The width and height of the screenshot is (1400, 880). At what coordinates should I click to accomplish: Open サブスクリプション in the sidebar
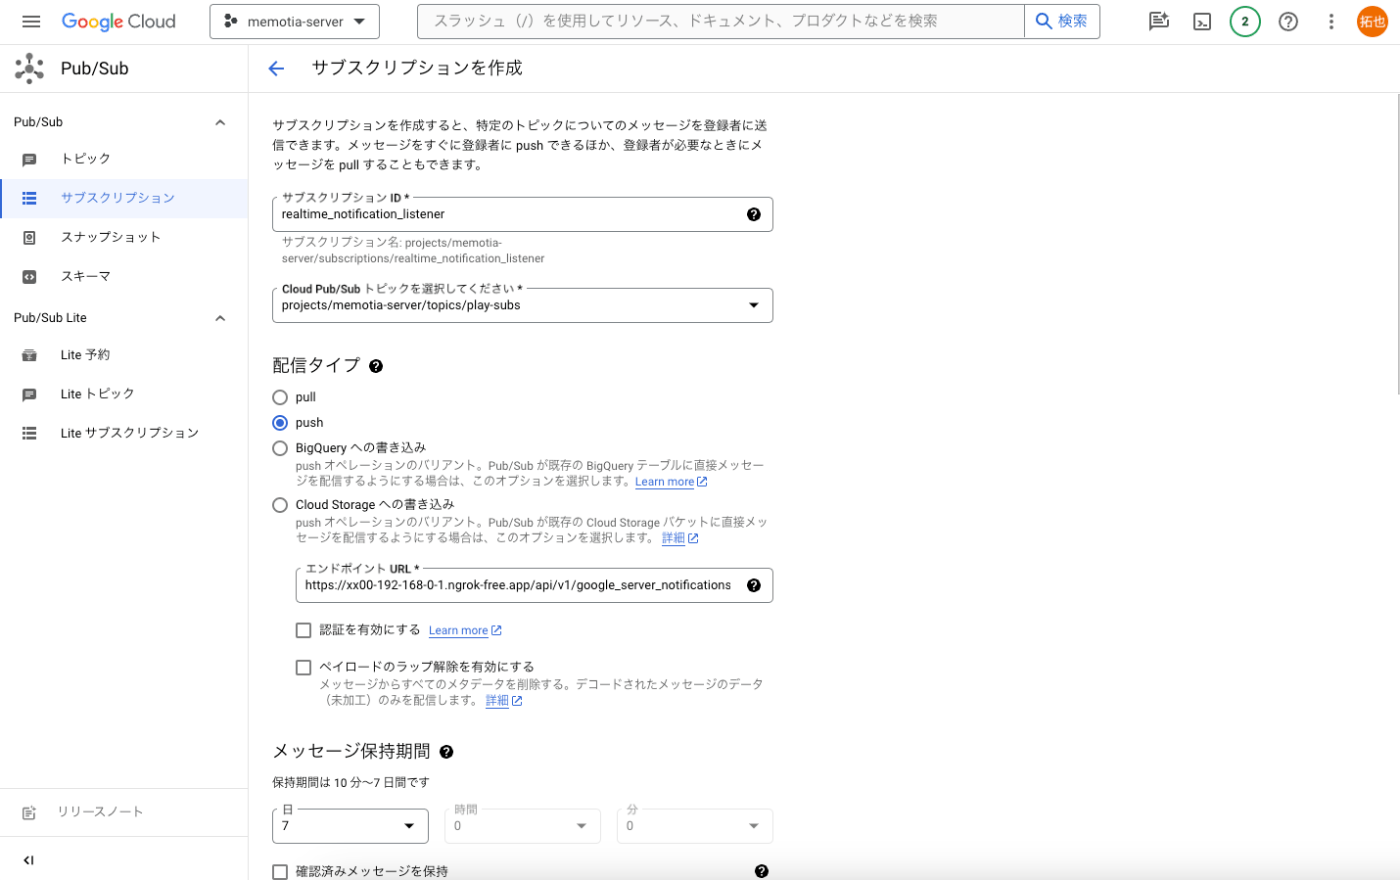(x=117, y=198)
